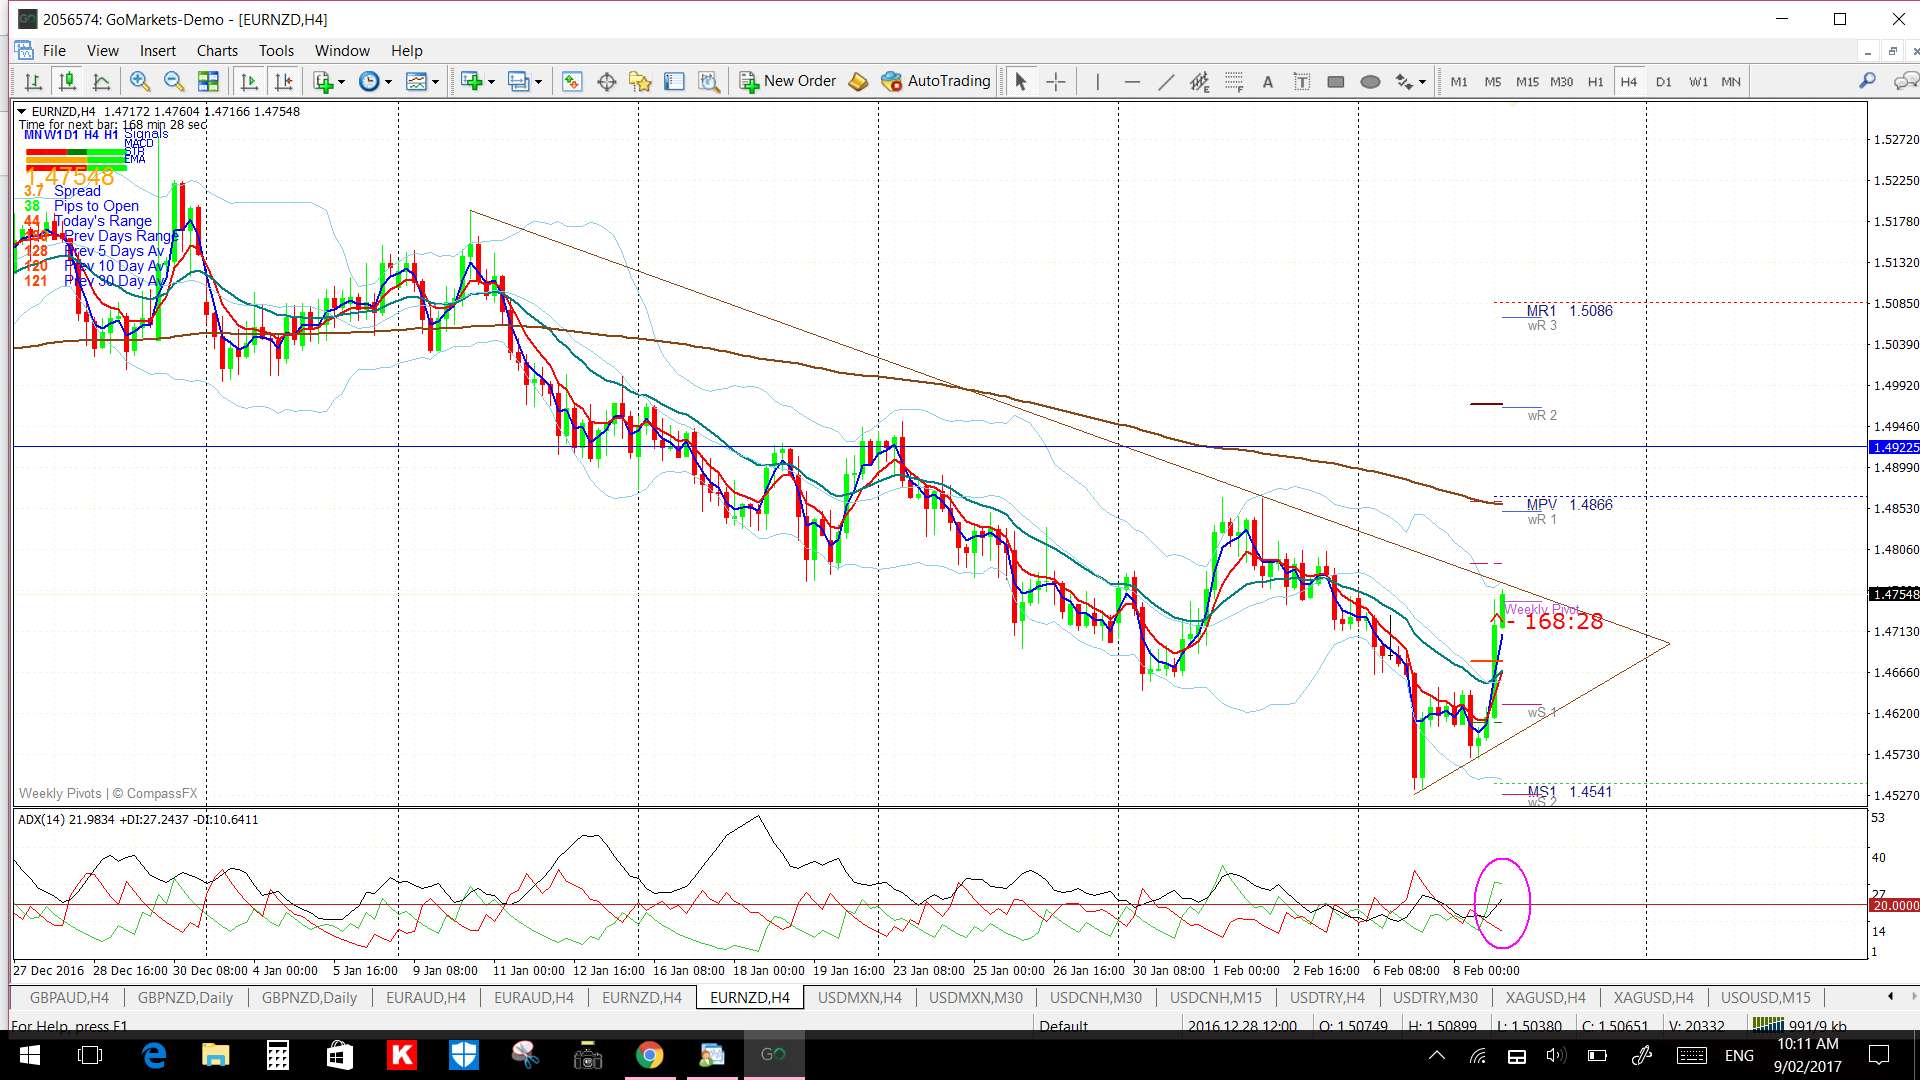This screenshot has width=1920, height=1080.
Task: Open Chrome from the Windows taskbar
Action: coord(649,1055)
